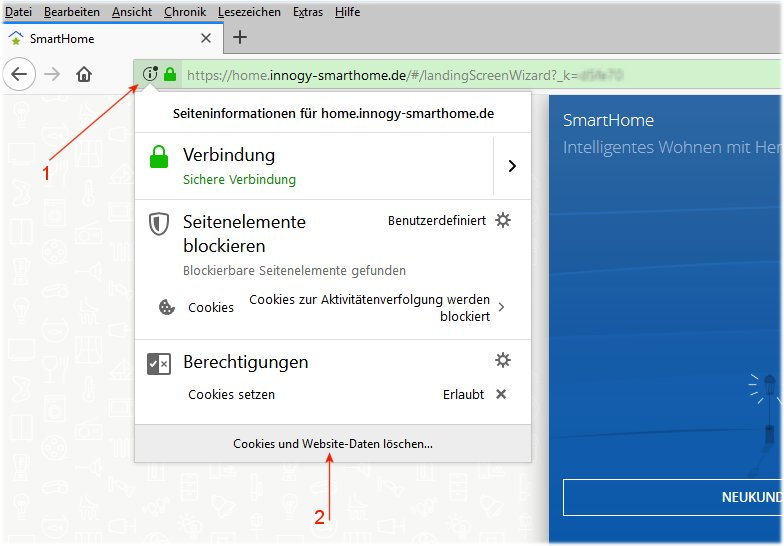This screenshot has width=784, height=546.
Task: Open content blocking settings gear
Action: tap(503, 220)
